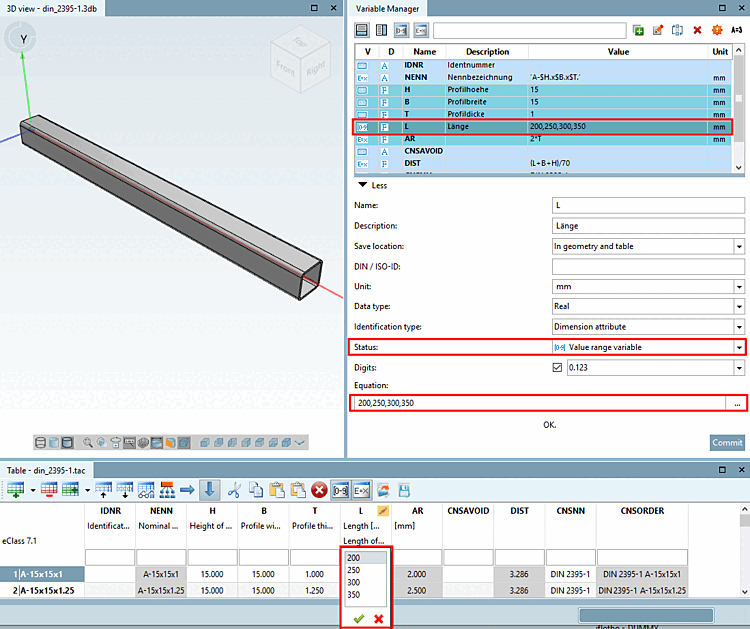Cancel value selection with red X
This screenshot has height=629, width=750.
click(x=378, y=619)
